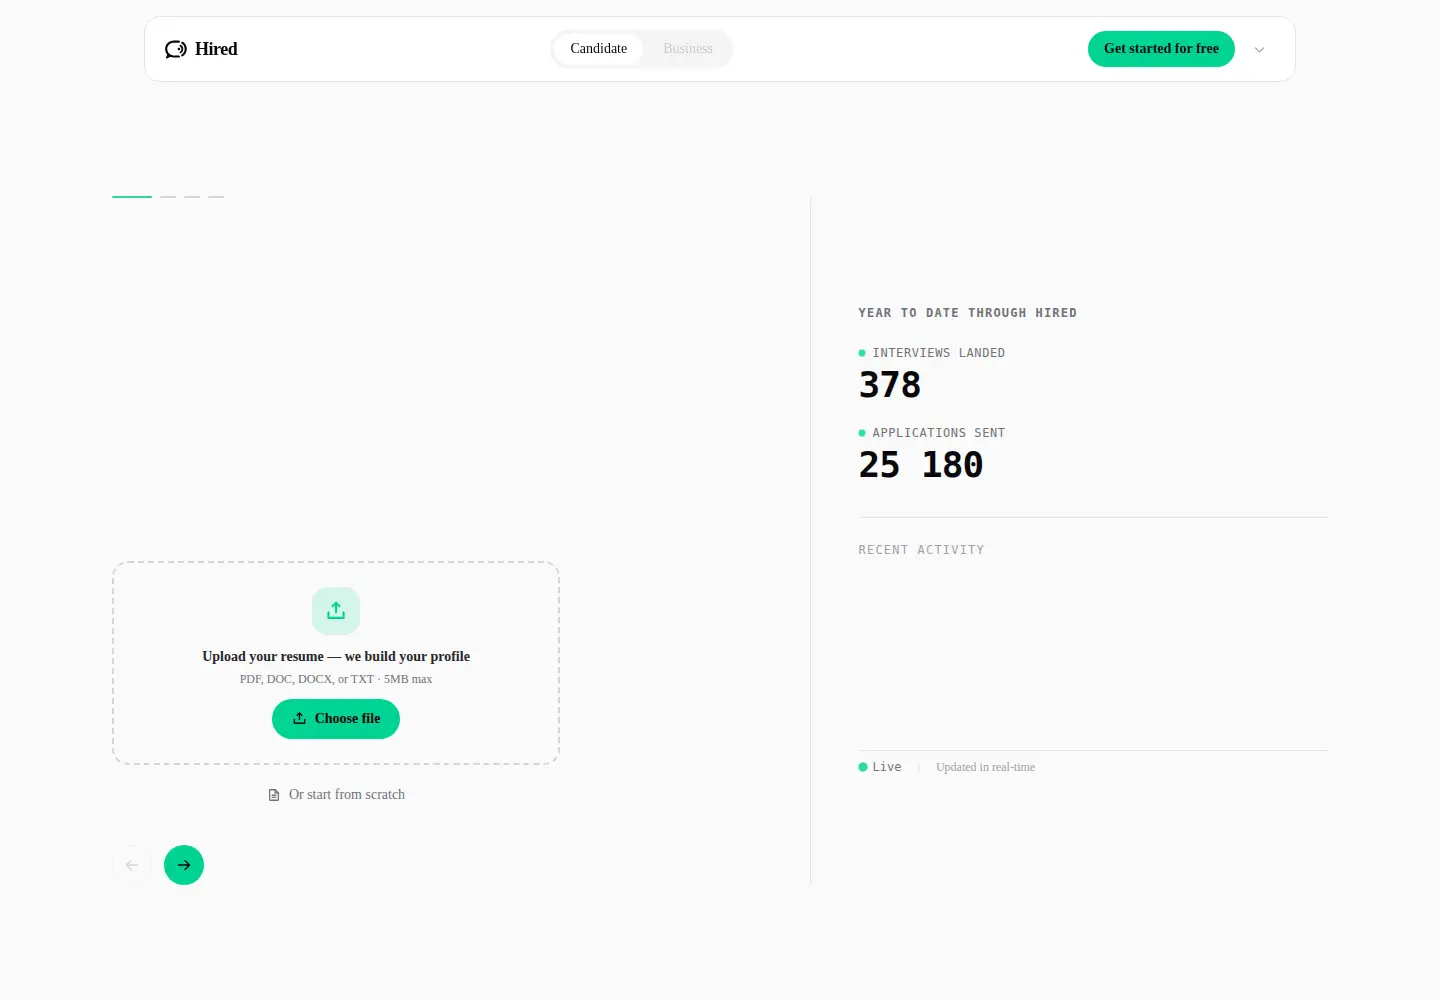
Task: Click the 'PDF, DOC, DOCX, or TXT · 5MB max' text
Action: (336, 679)
